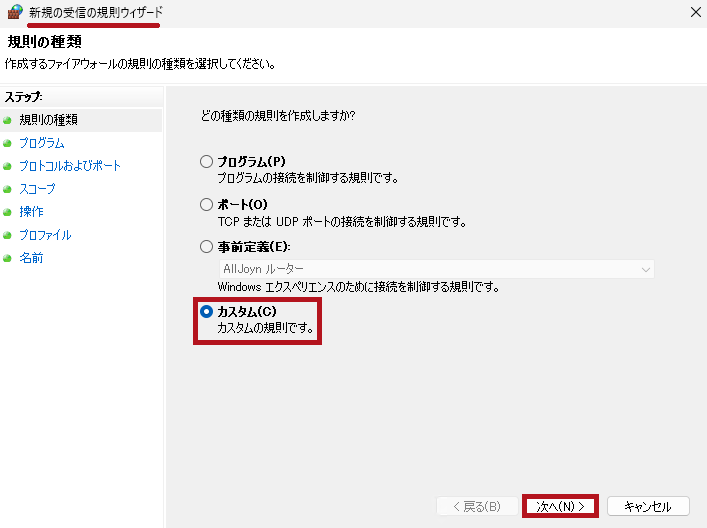The height and width of the screenshot is (528, 707).
Task: Click the ステップ: label
Action: [23, 97]
